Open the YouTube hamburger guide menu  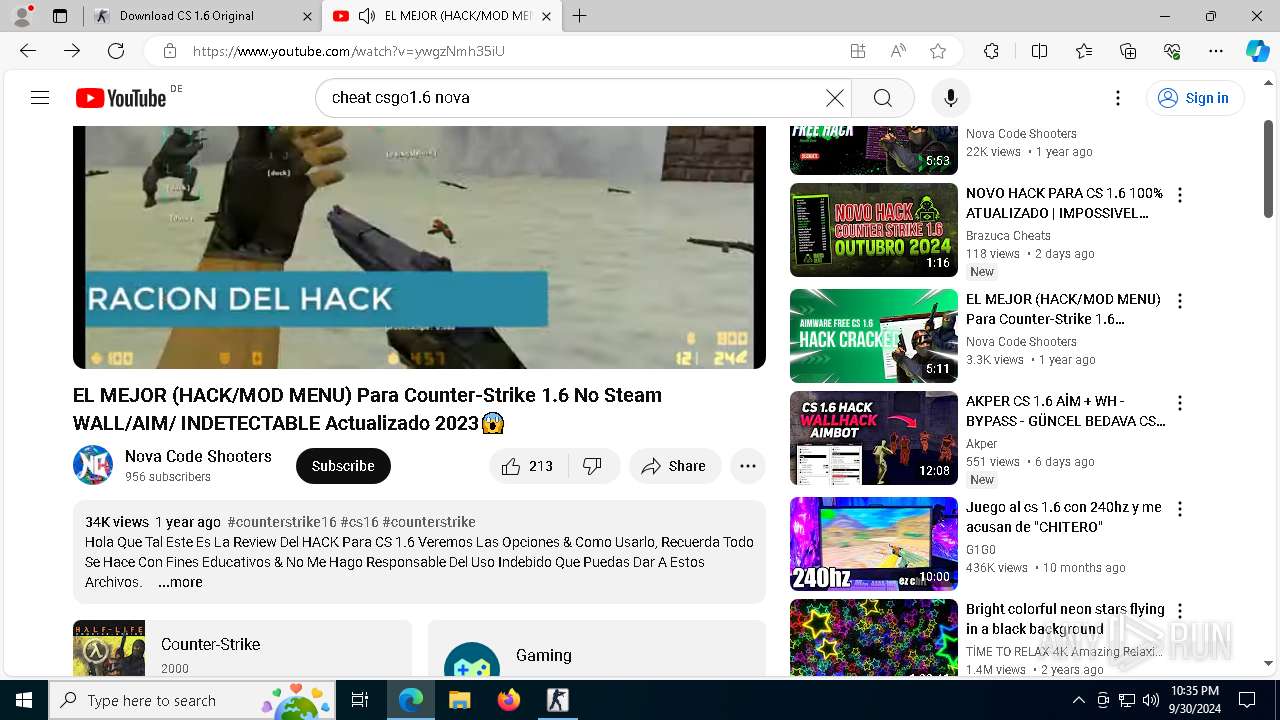pos(40,98)
